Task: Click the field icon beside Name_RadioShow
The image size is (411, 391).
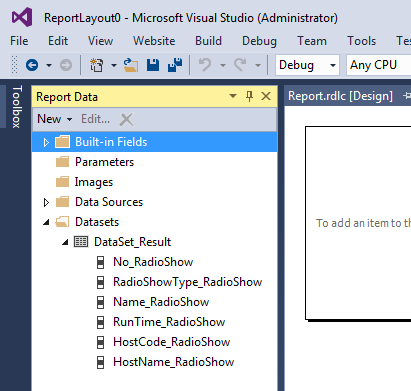Action: pos(100,302)
